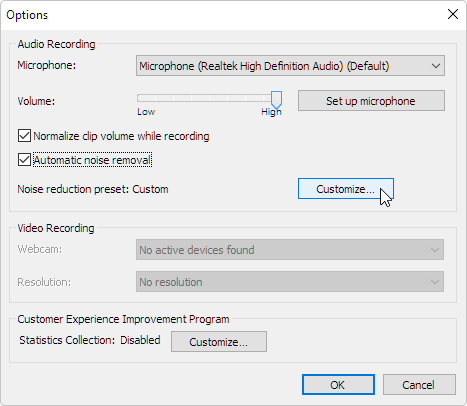The width and height of the screenshot is (467, 406).
Task: Open Customize for noise reduction preset
Action: point(346,189)
